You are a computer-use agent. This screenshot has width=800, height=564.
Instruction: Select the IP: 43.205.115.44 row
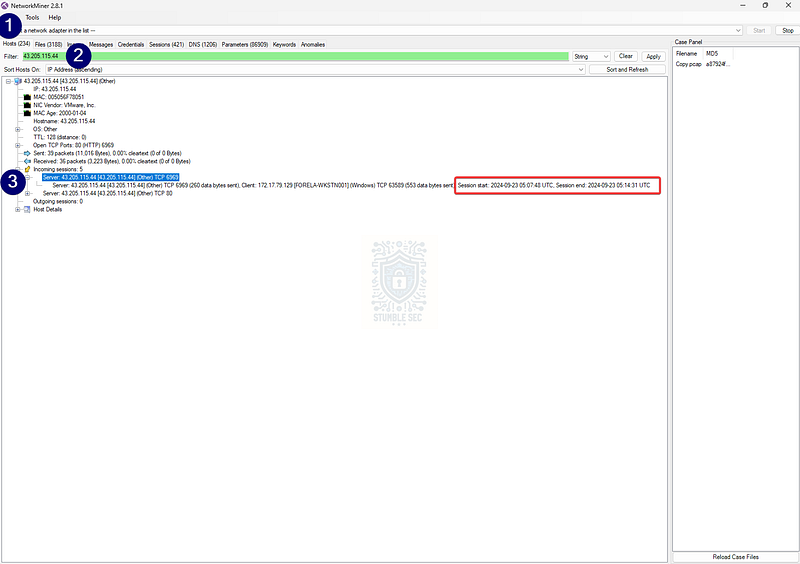55,89
